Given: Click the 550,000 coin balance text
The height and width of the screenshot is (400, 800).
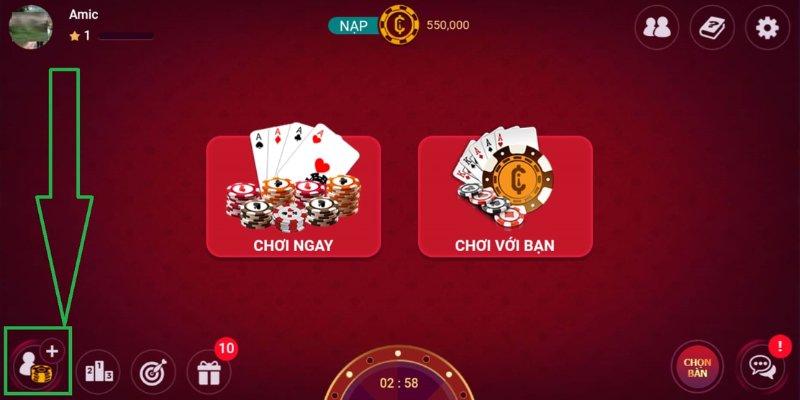Looking at the screenshot, I should [x=447, y=25].
